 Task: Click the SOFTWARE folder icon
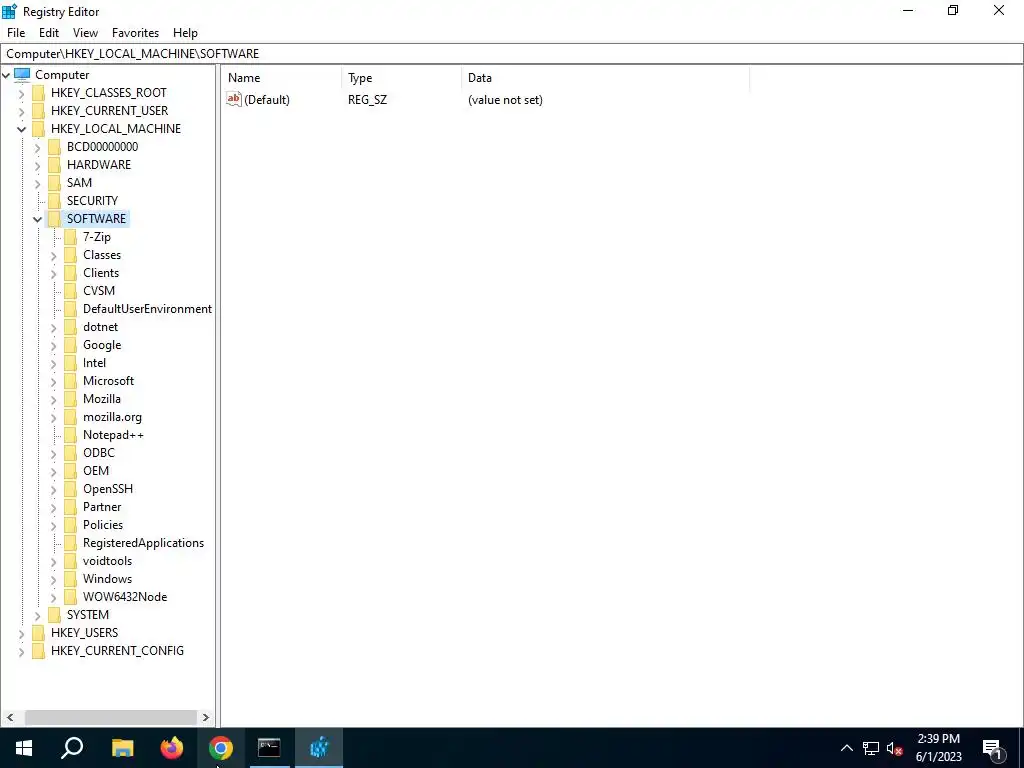[x=55, y=218]
